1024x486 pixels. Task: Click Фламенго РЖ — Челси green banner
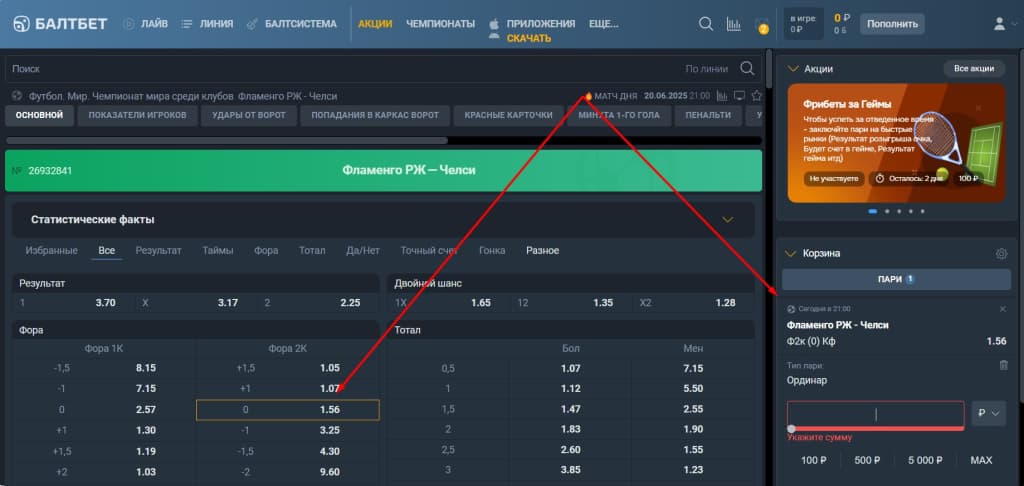(x=383, y=170)
